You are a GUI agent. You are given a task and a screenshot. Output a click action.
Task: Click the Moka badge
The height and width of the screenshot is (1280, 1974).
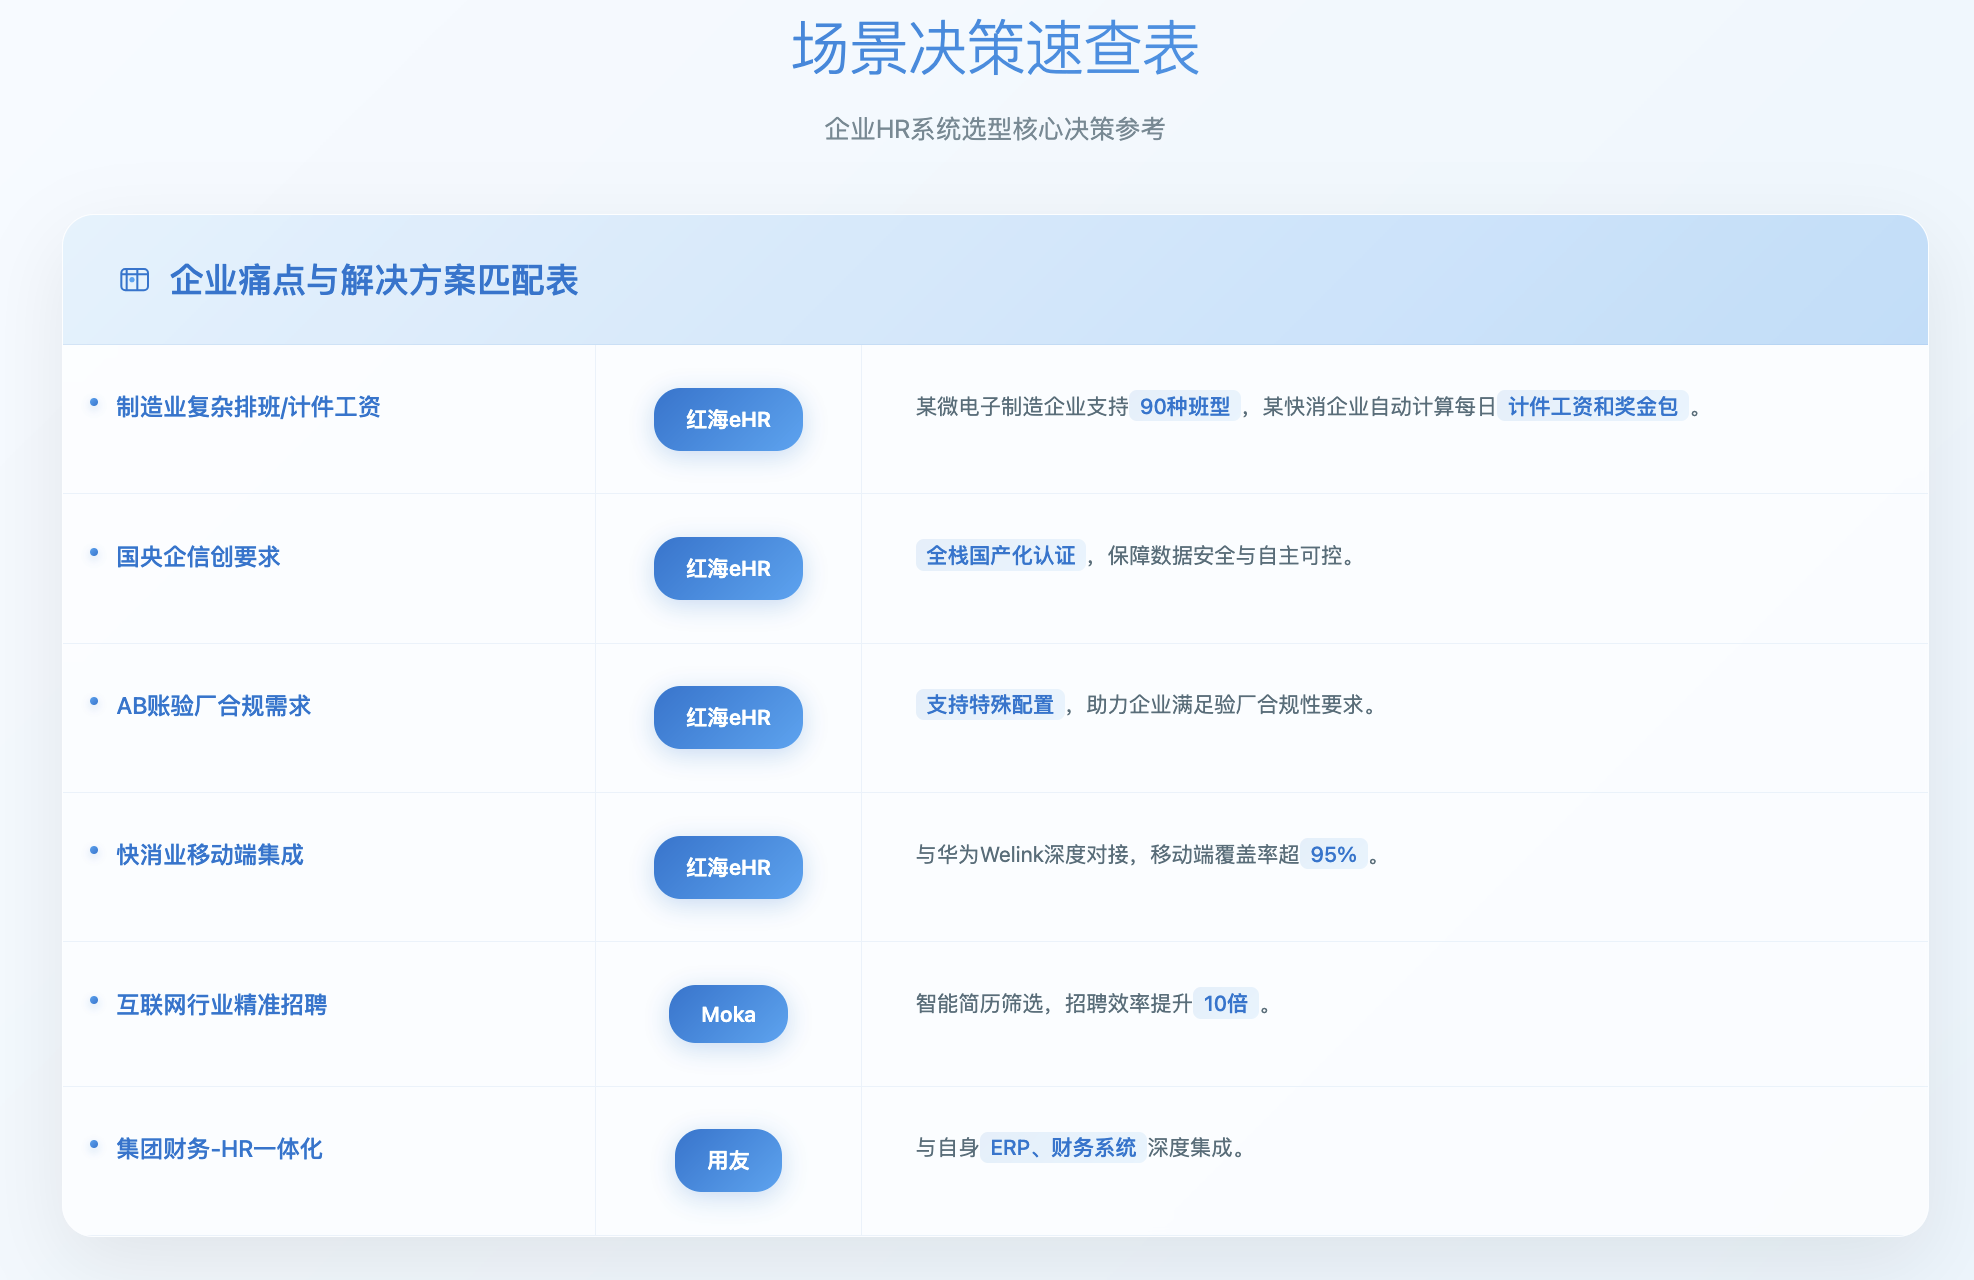click(x=728, y=1014)
